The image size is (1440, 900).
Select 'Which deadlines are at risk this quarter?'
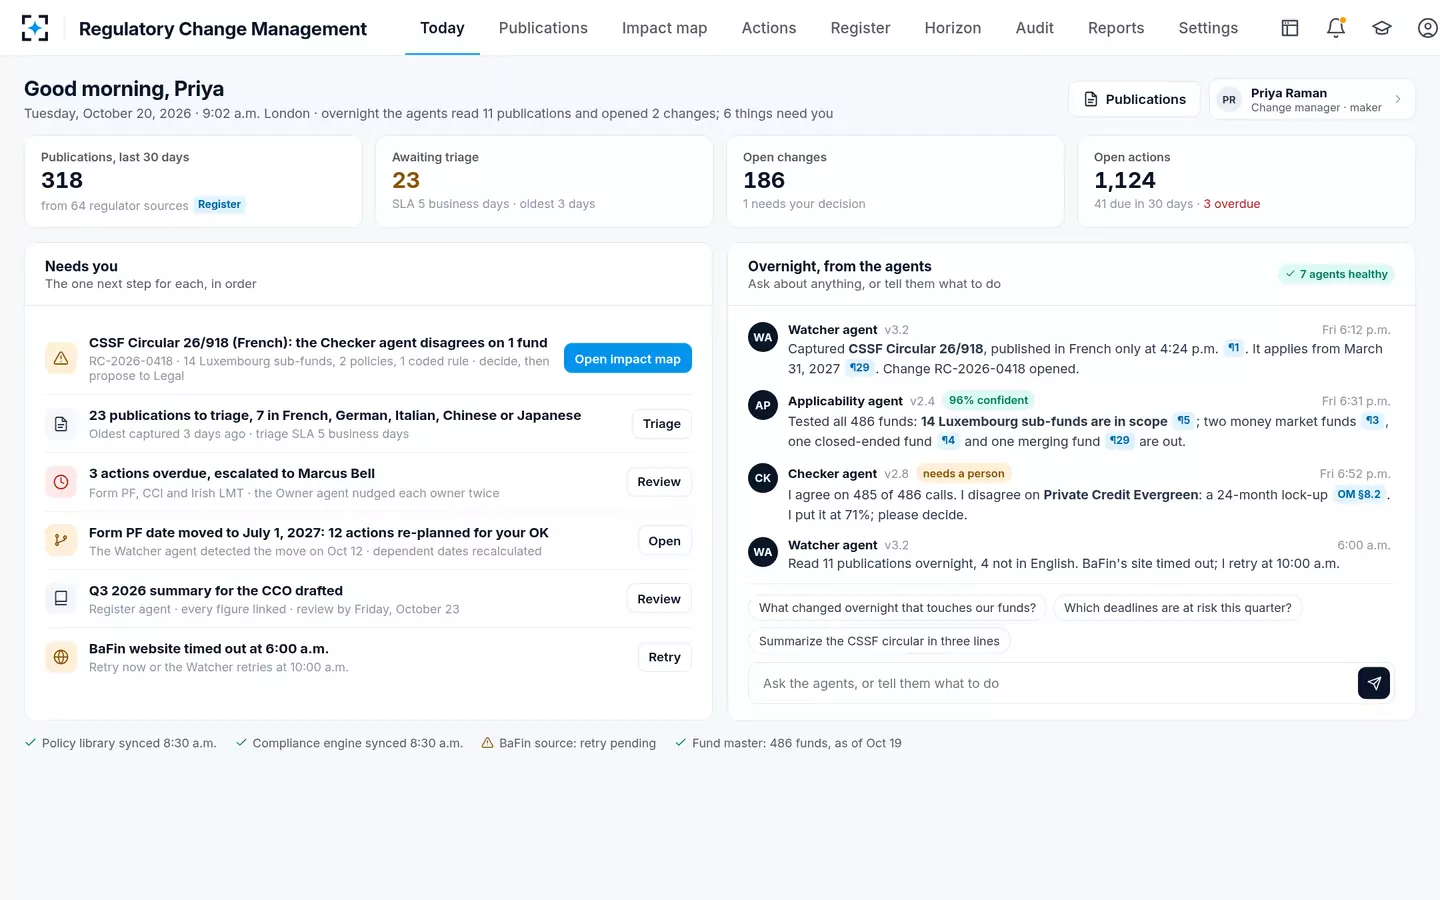[x=1178, y=608]
